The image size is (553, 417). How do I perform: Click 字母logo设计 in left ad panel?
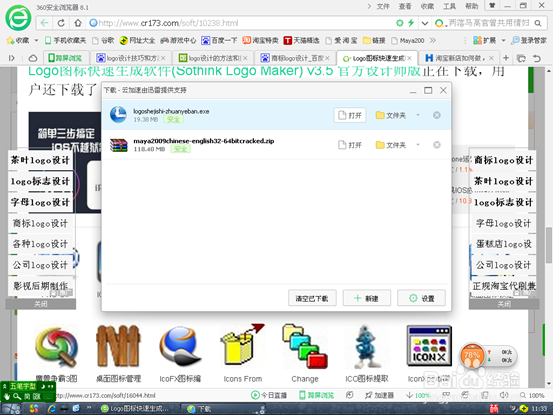[x=40, y=203]
